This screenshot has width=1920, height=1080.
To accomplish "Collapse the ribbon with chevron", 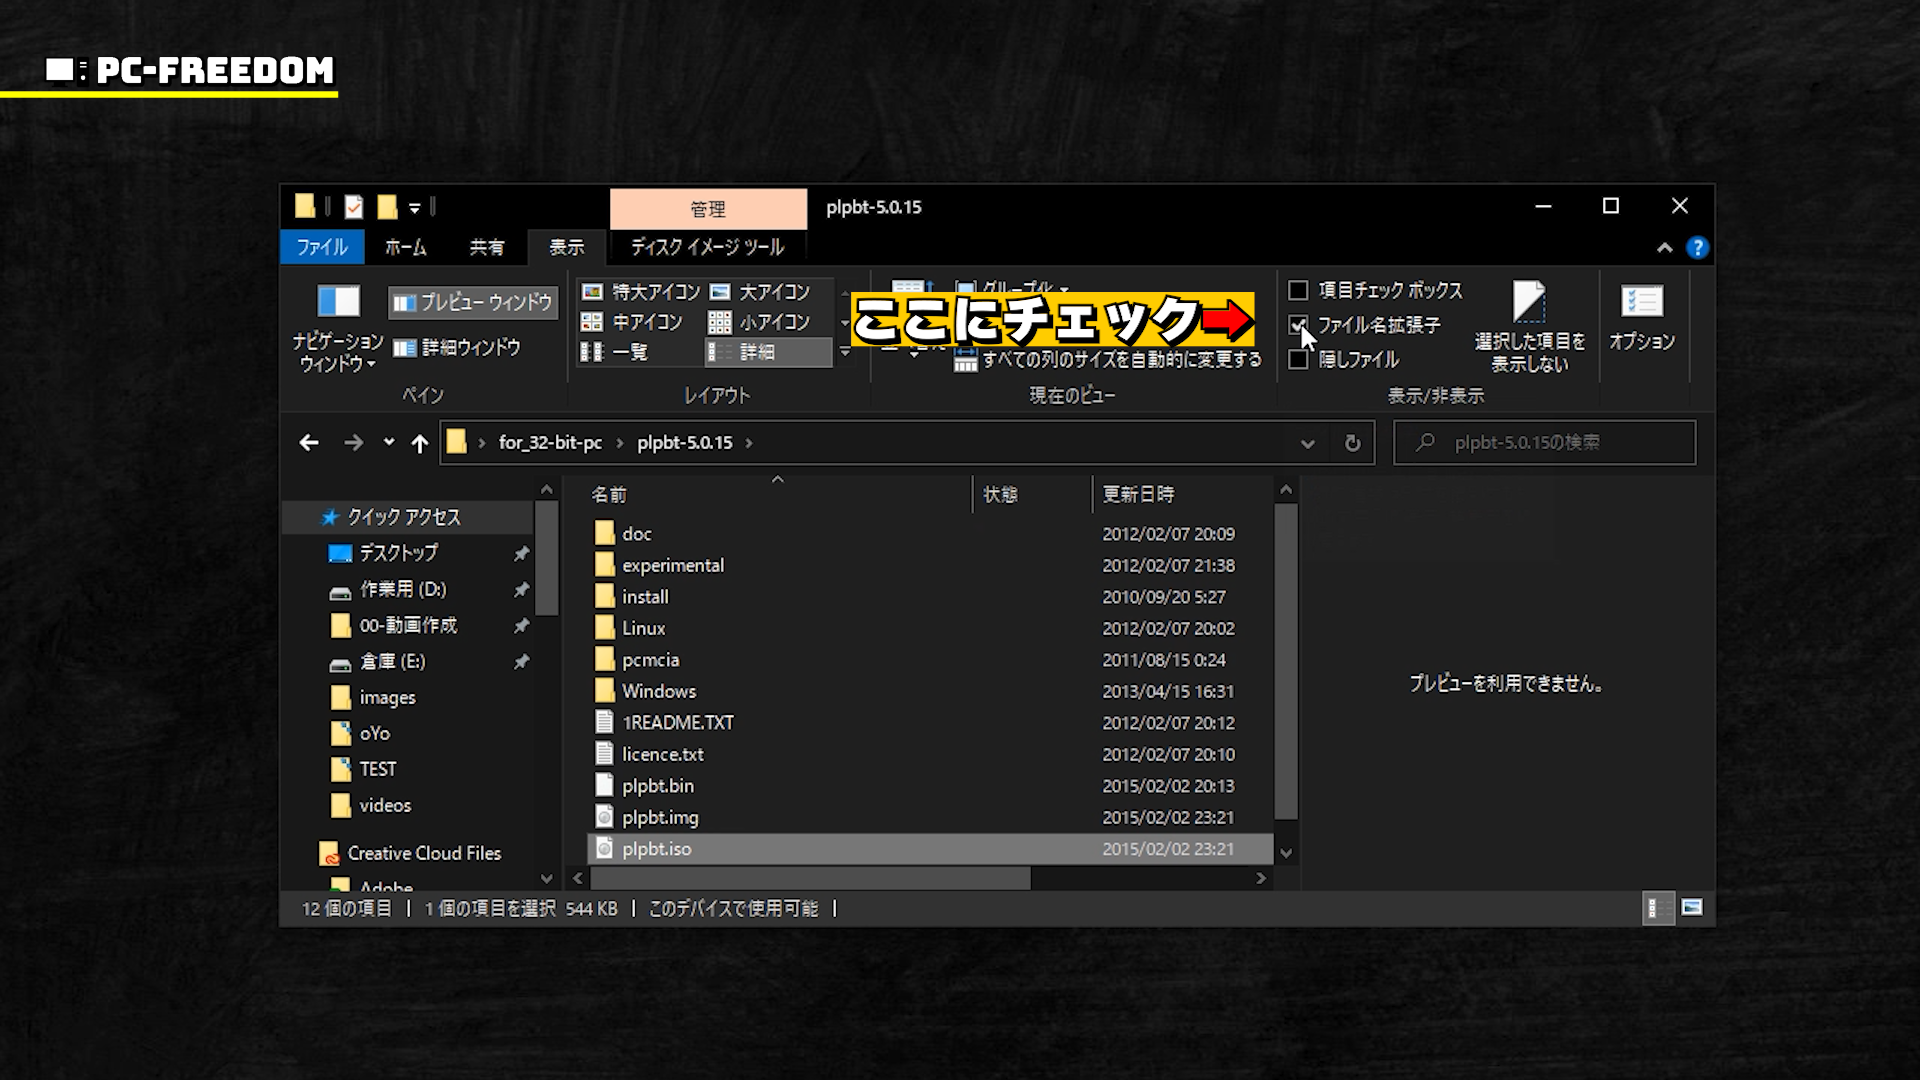I will (x=1664, y=248).
